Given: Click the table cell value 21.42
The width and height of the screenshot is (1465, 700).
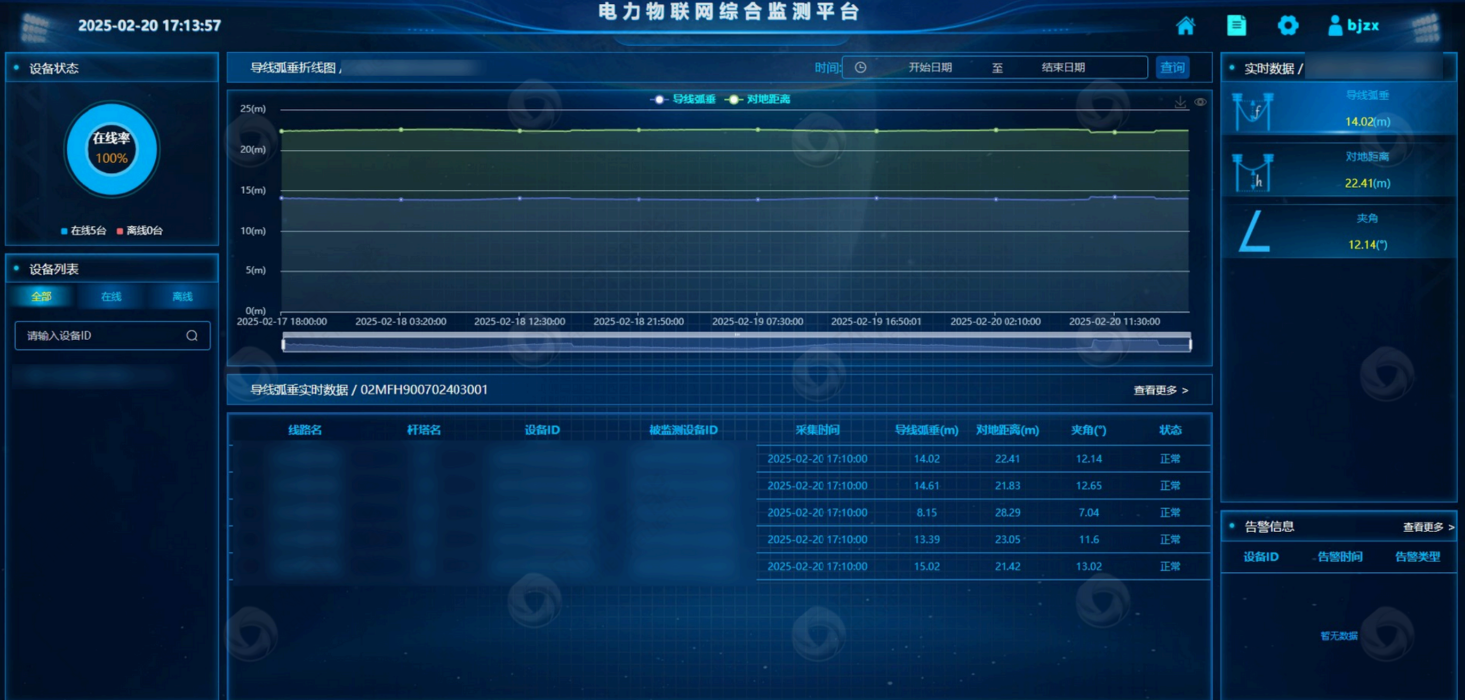Looking at the screenshot, I should [x=1007, y=567].
